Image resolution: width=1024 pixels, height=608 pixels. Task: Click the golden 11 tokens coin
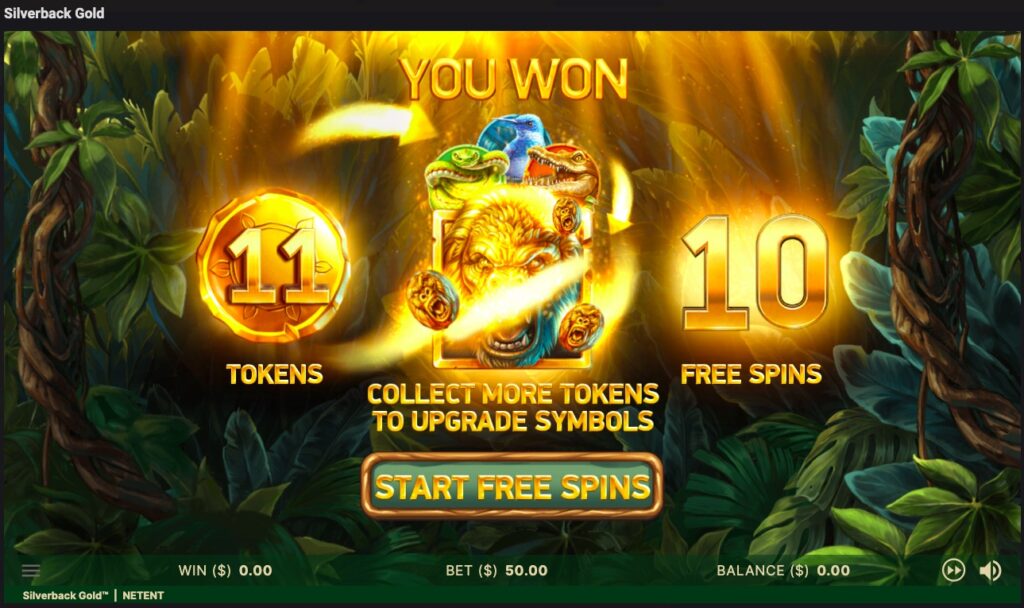click(x=274, y=266)
